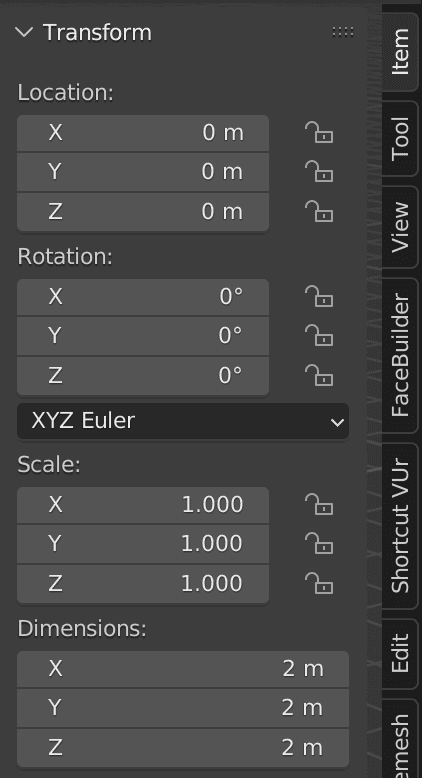This screenshot has height=778, width=422.
Task: Click the Scale X value field
Action: pyautogui.click(x=143, y=505)
